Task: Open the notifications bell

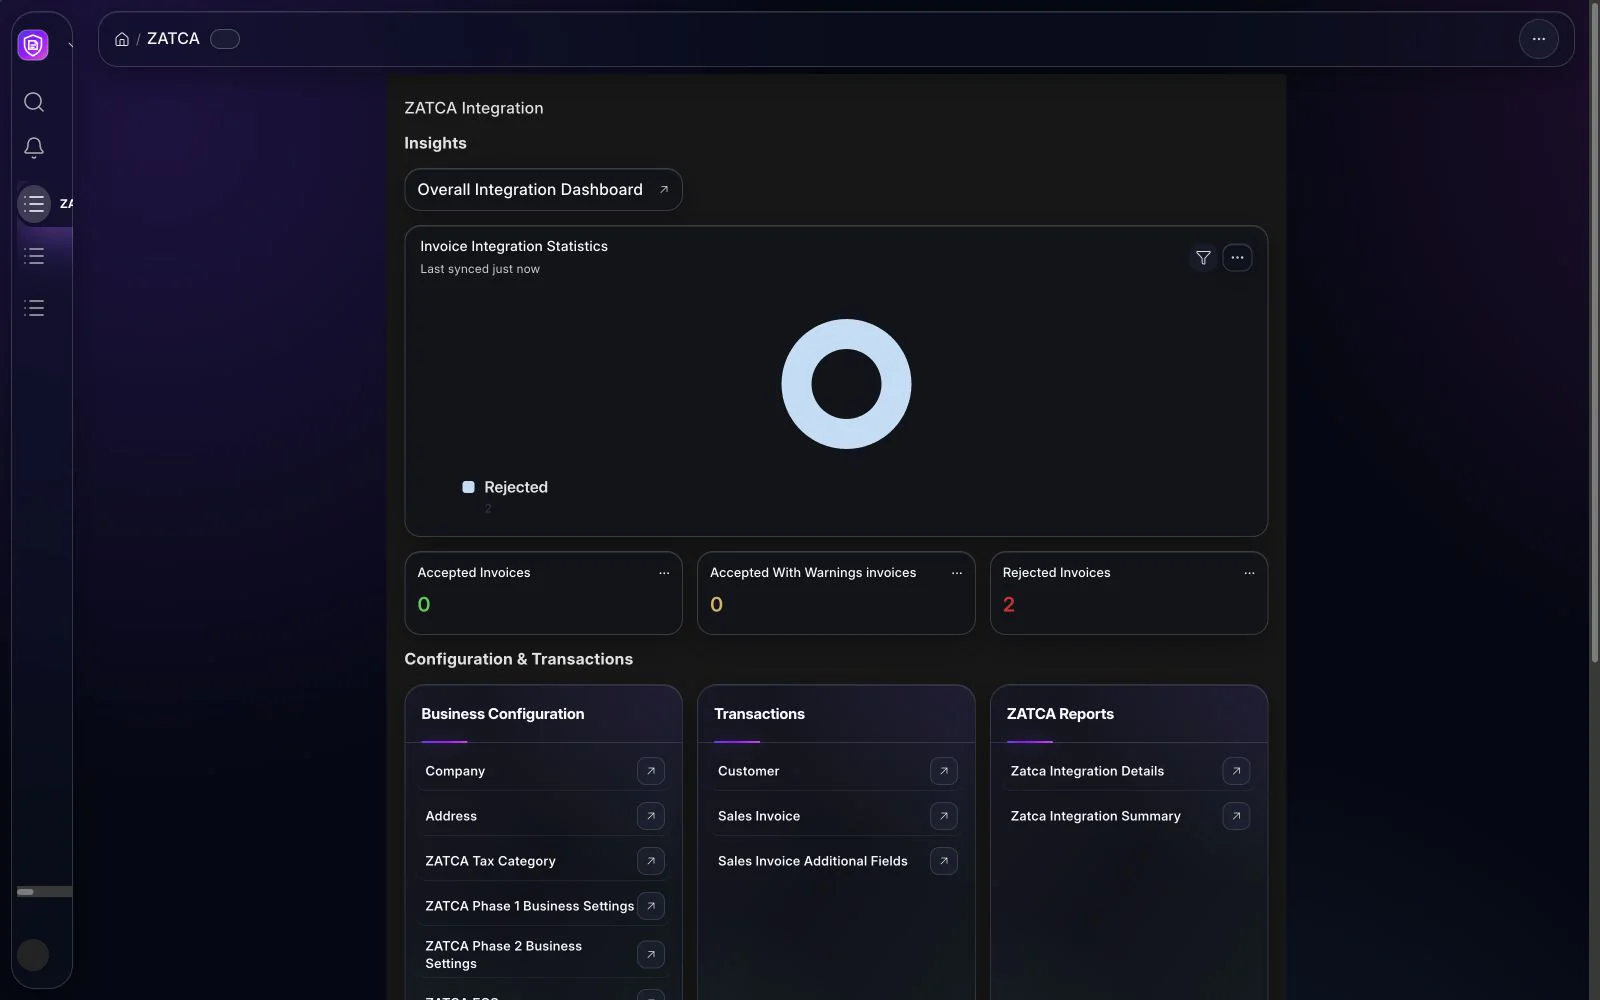Action: pyautogui.click(x=34, y=148)
